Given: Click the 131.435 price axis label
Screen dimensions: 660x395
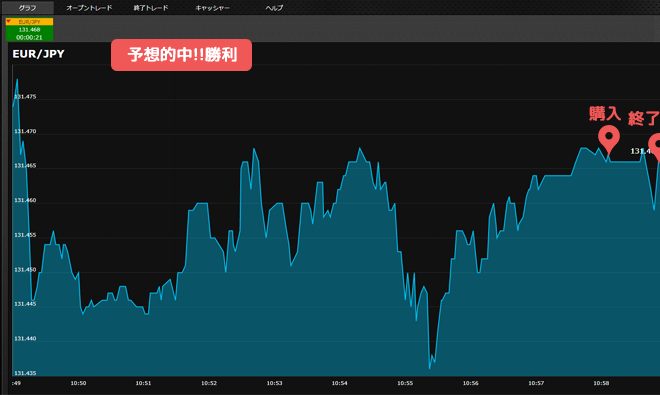Looking at the screenshot, I should pos(25,373).
